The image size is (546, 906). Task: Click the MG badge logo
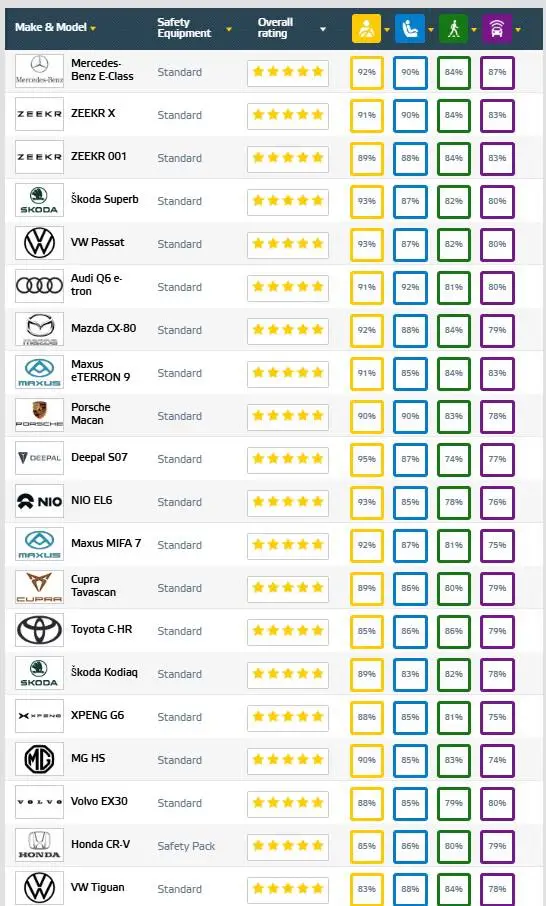(x=39, y=759)
